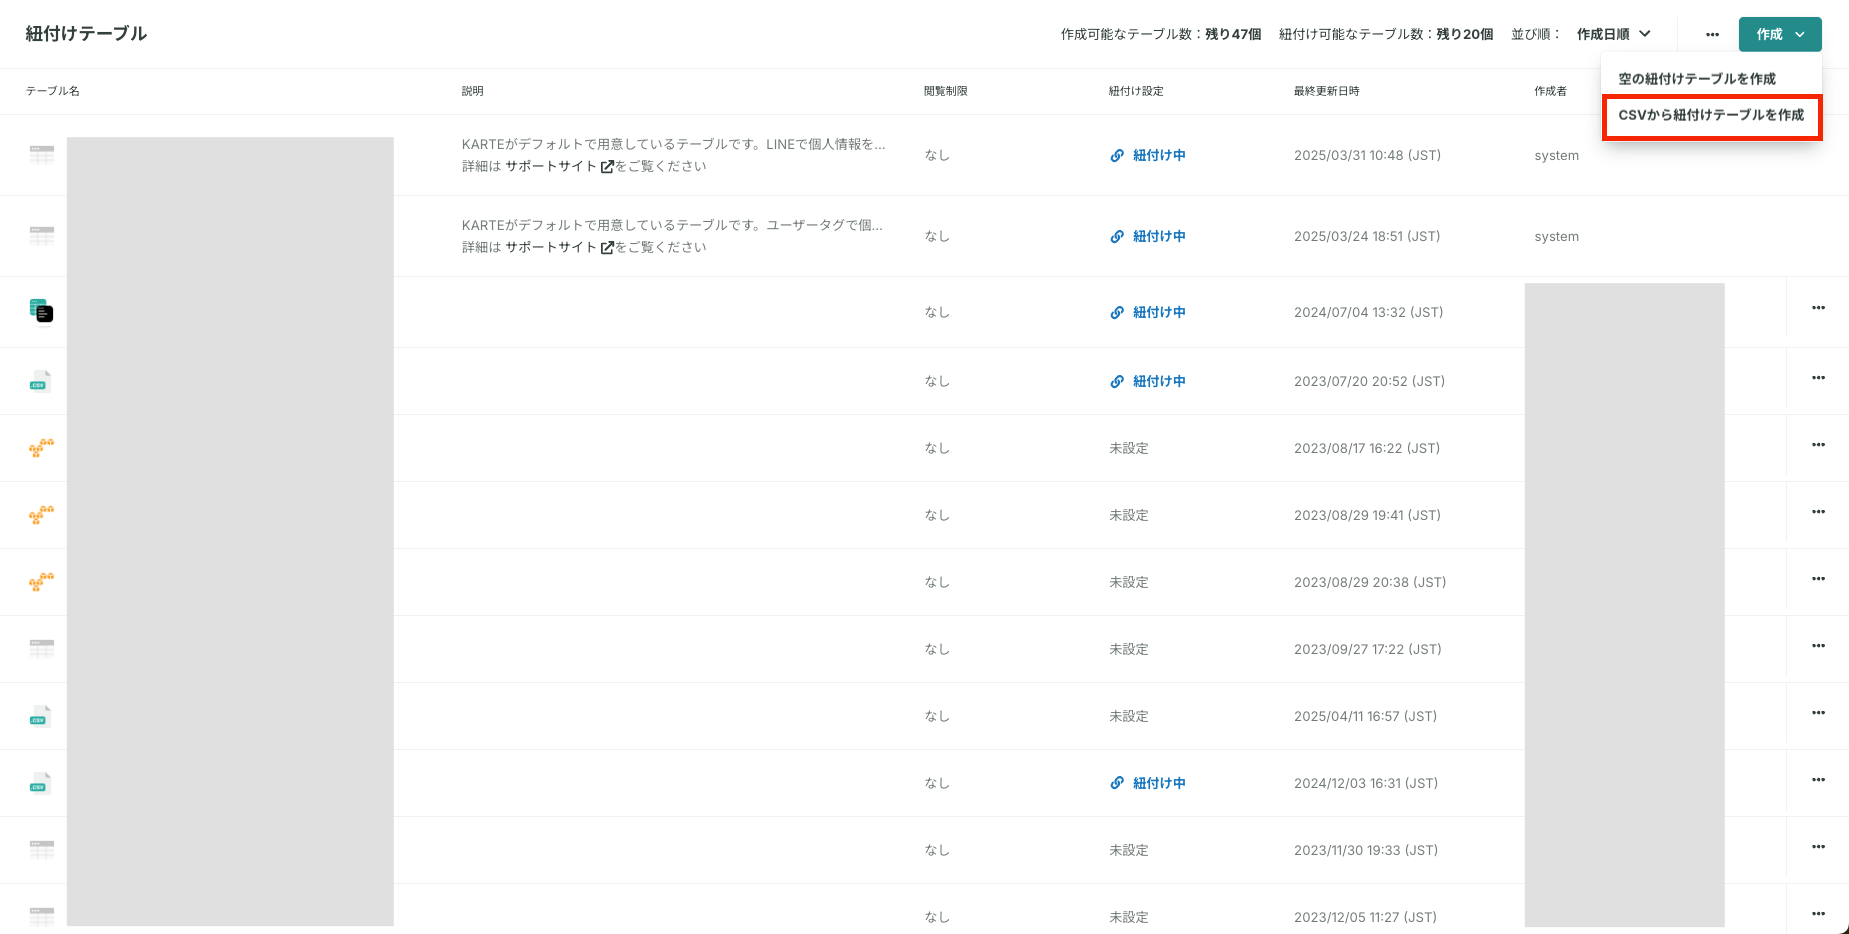Open the more options menu for the 2023/11/30 19:33 row
Screen dimensions: 1849x934
pyautogui.click(x=1818, y=847)
